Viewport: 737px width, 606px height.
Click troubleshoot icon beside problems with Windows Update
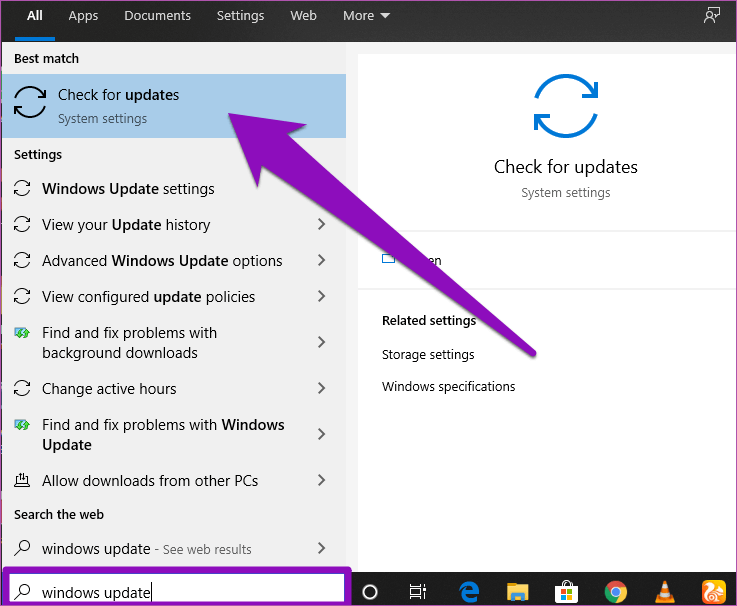(x=22, y=425)
